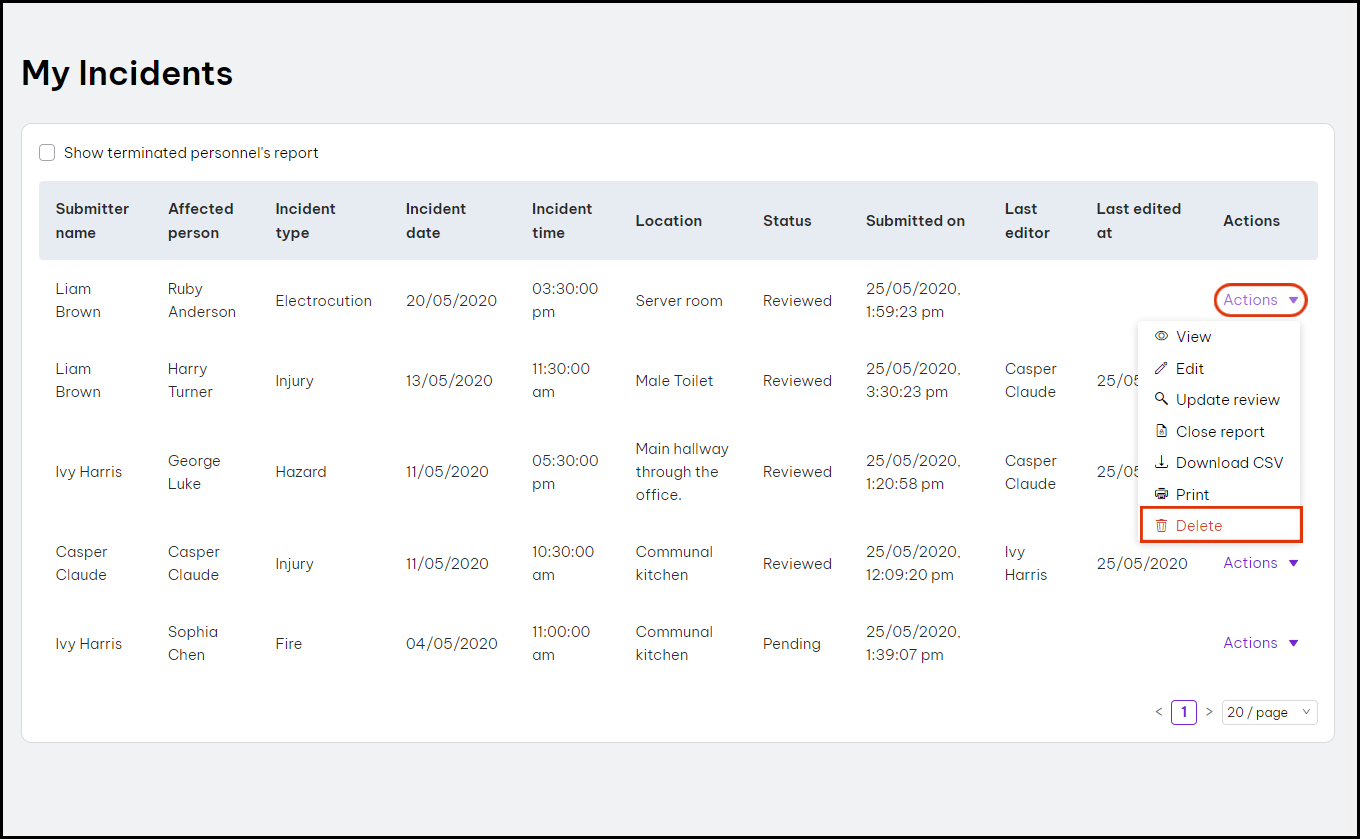Click page number 1 in pagination
The image size is (1360, 839).
point(1184,712)
